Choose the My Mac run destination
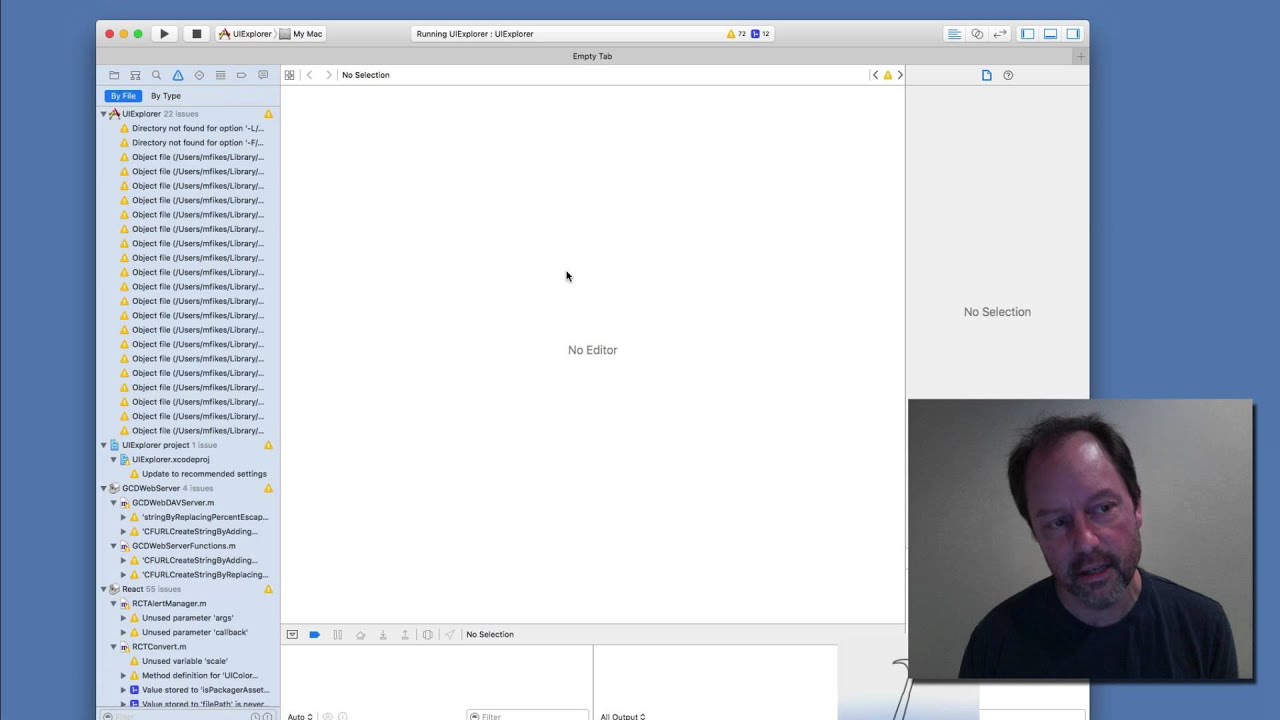Screen dimensions: 1280x720 301,34
